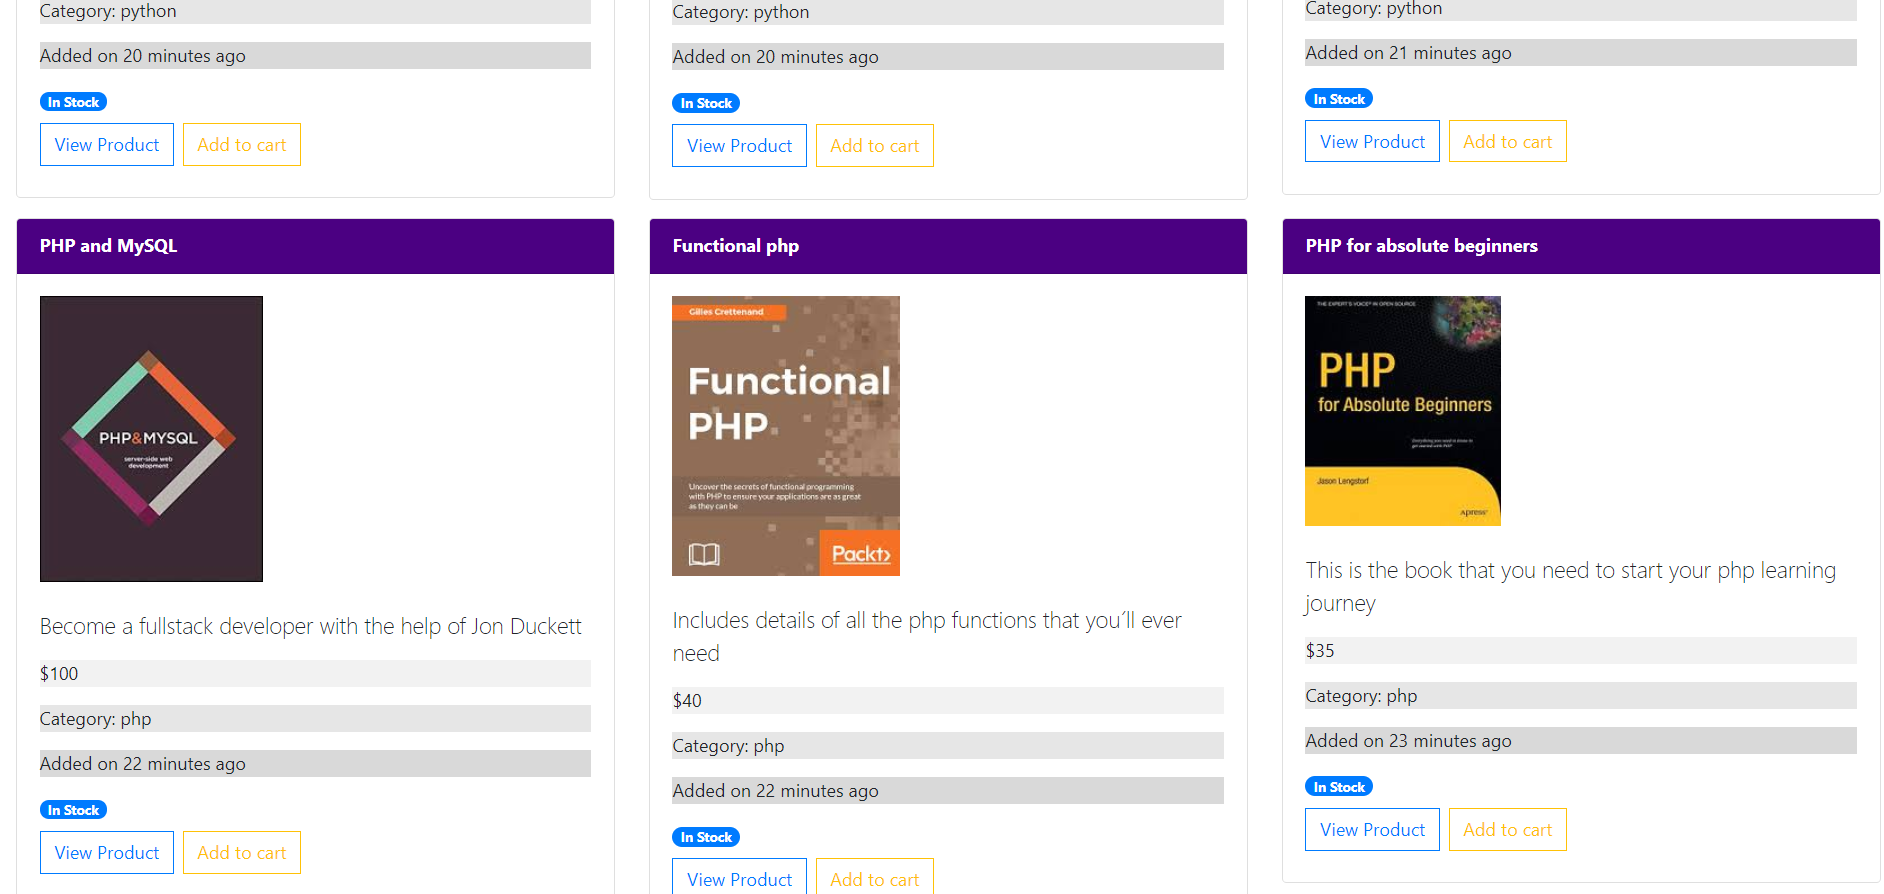The height and width of the screenshot is (894, 1884).
Task: Click View Product for Functional php
Action: [739, 878]
